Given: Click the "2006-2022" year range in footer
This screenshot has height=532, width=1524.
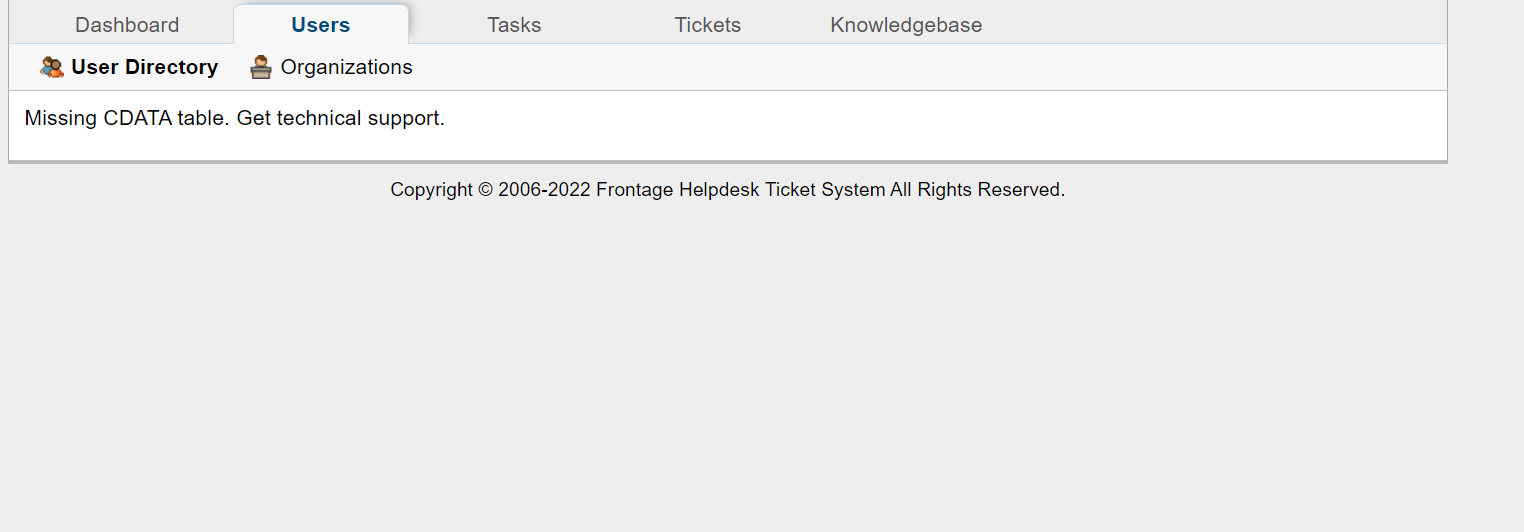Looking at the screenshot, I should [x=544, y=190].
